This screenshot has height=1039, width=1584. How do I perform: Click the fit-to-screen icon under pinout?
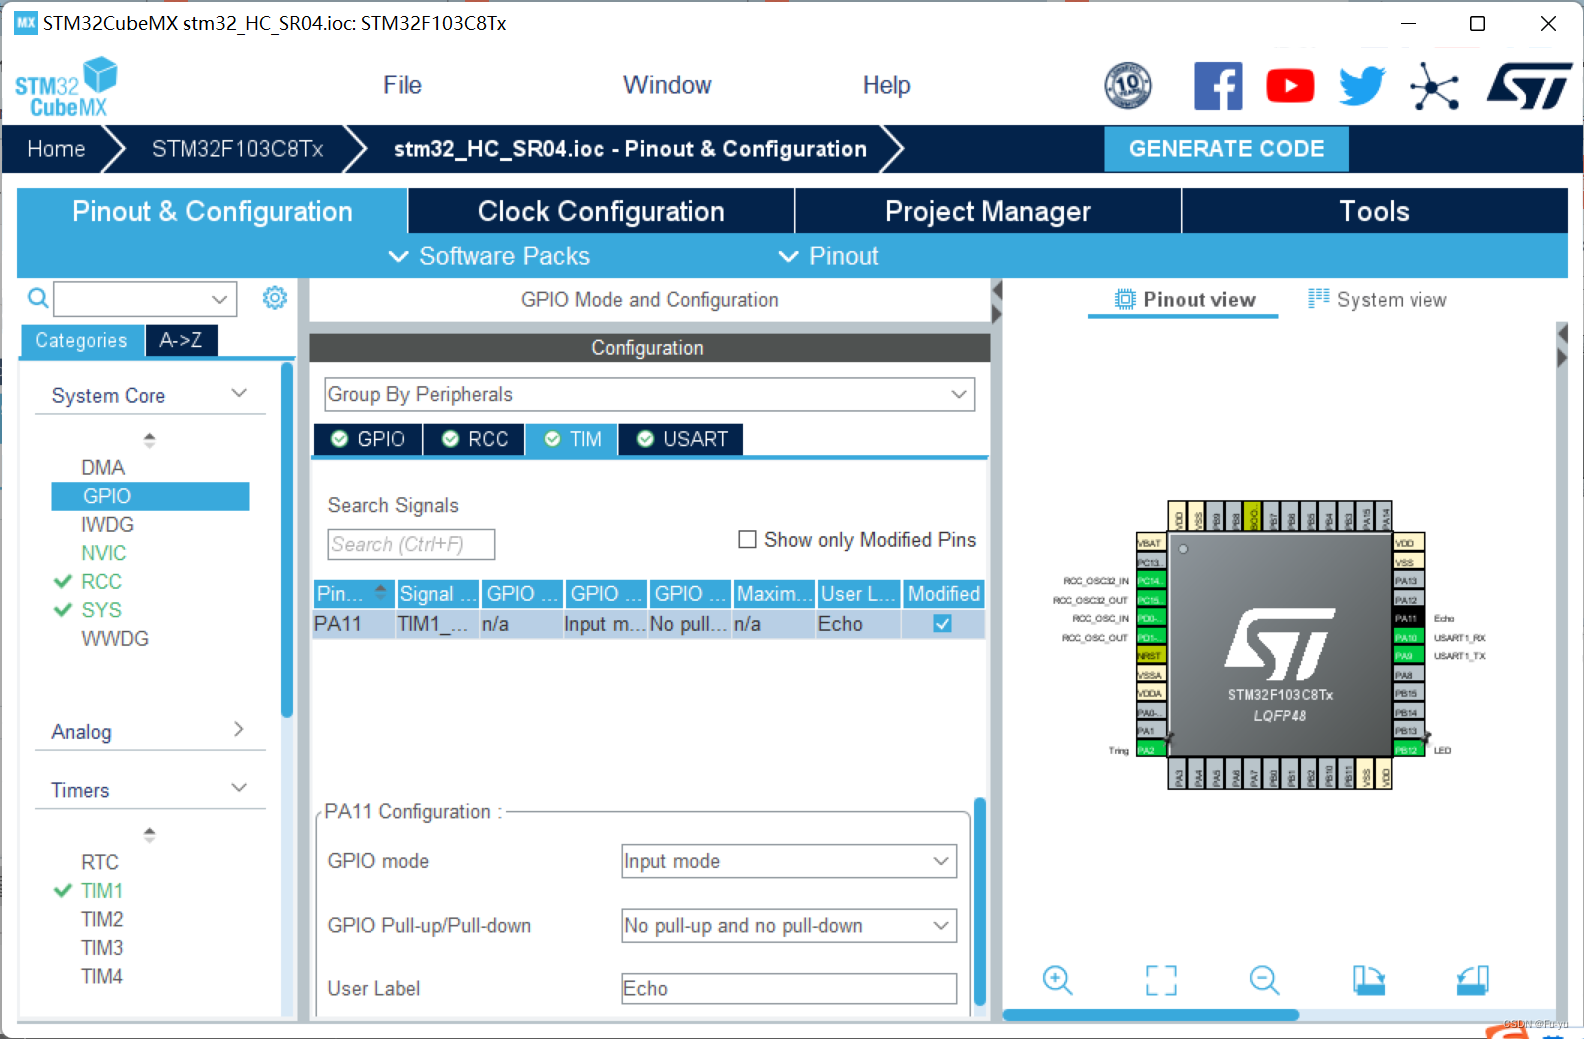pyautogui.click(x=1161, y=980)
